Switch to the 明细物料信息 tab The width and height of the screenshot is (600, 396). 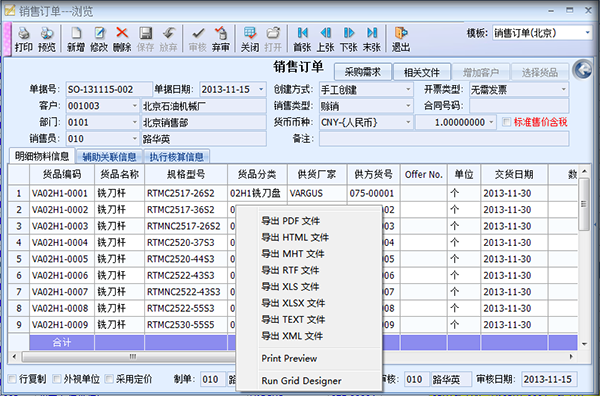tap(42, 156)
